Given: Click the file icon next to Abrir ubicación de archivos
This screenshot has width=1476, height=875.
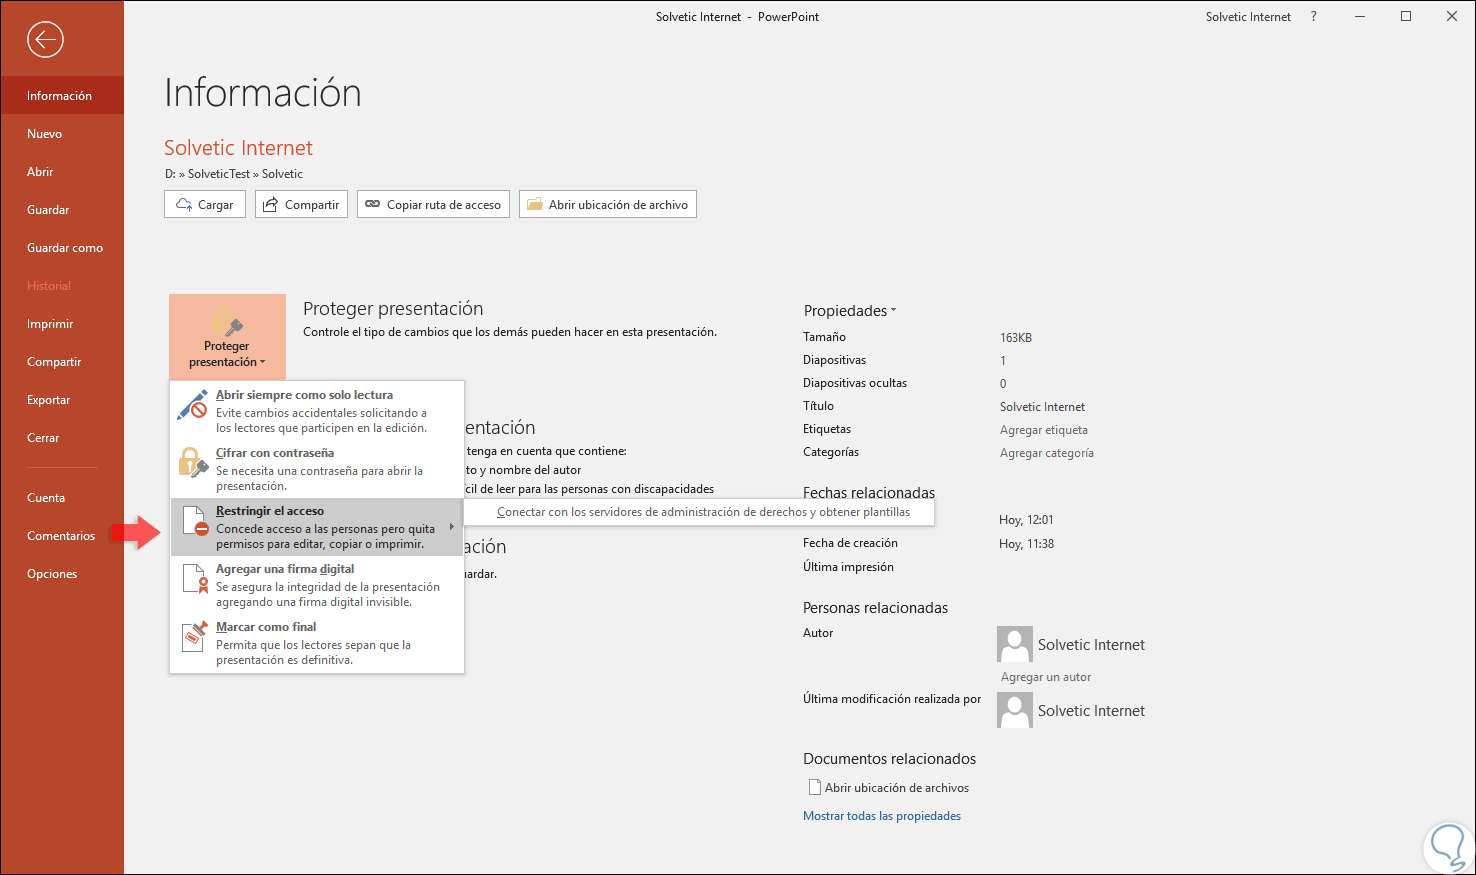Looking at the screenshot, I should (815, 787).
